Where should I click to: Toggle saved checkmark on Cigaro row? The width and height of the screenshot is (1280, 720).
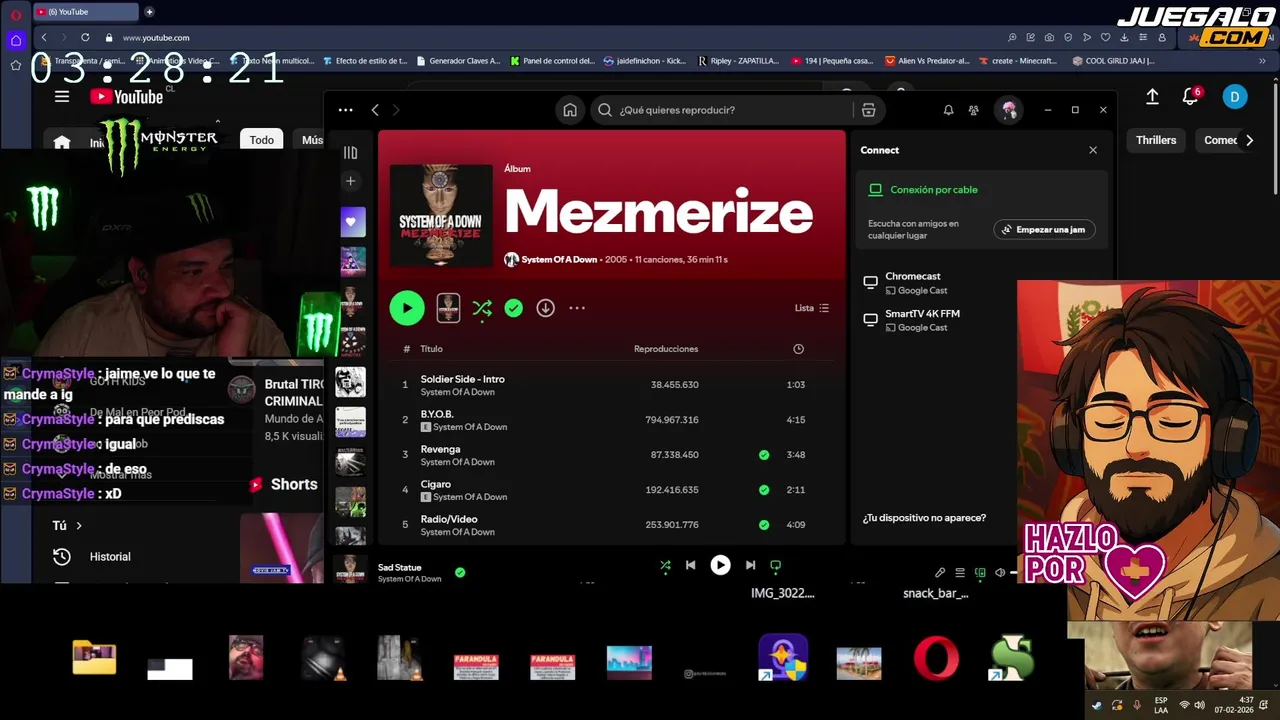pyautogui.click(x=764, y=490)
